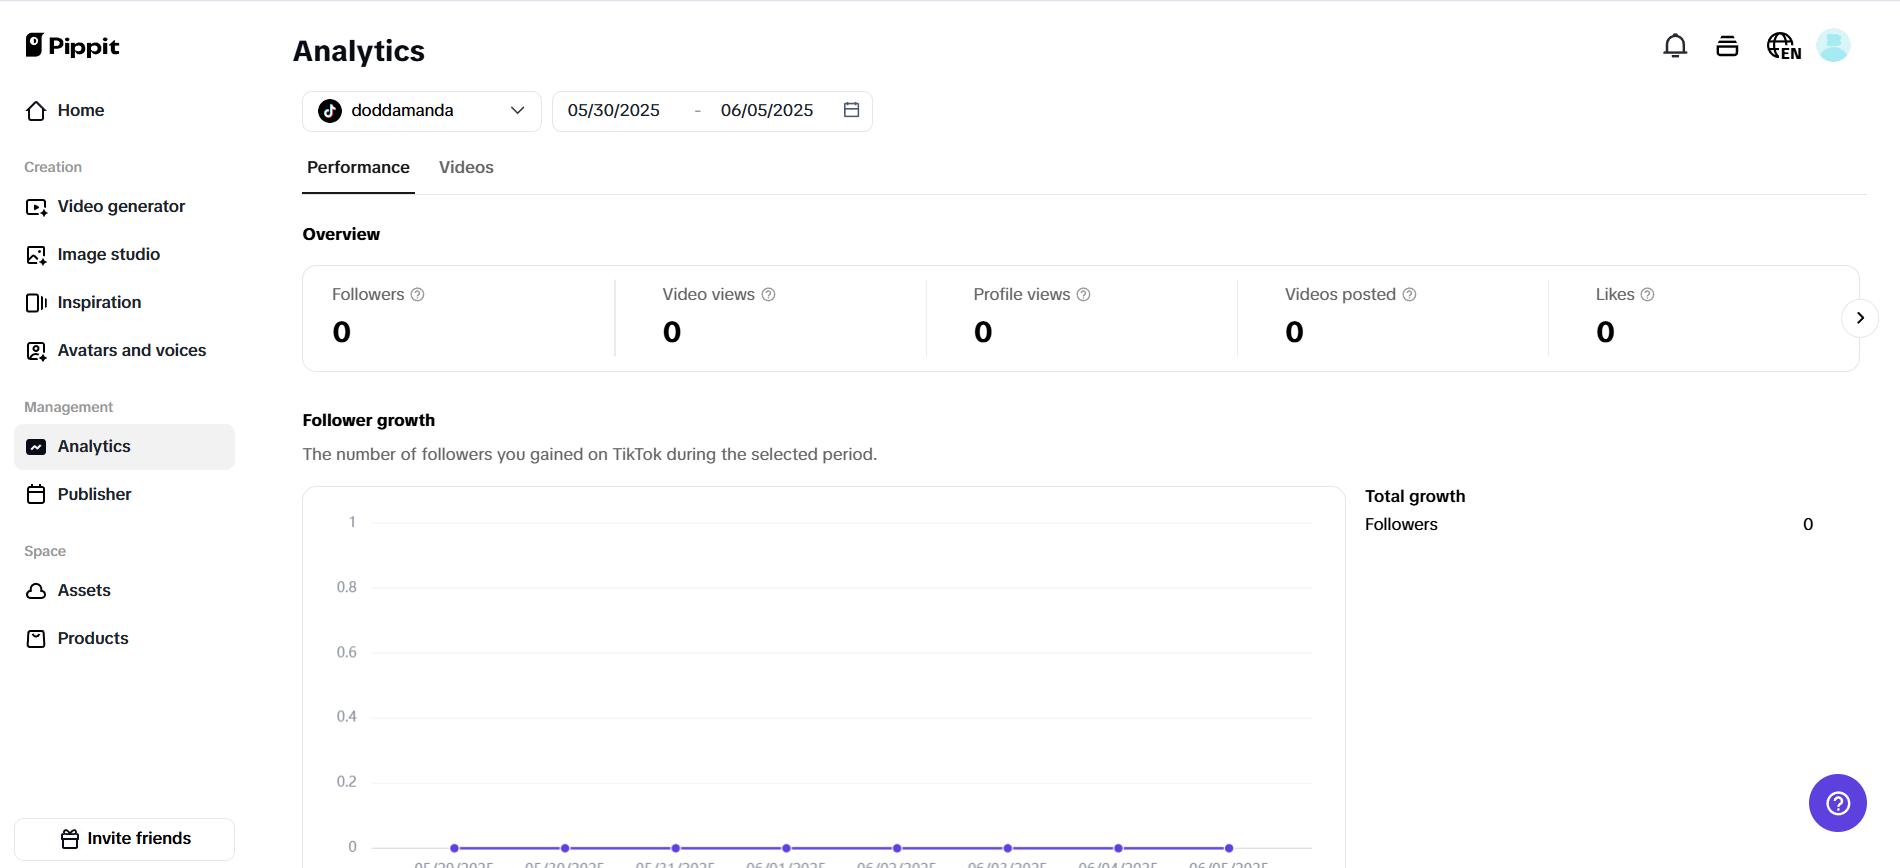Open the Products icon
Screen dimensions: 1900x868
point(36,639)
